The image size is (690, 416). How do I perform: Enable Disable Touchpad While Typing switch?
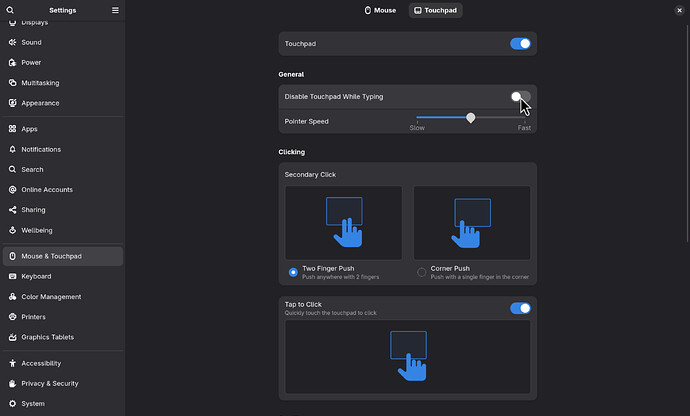pyautogui.click(x=520, y=97)
